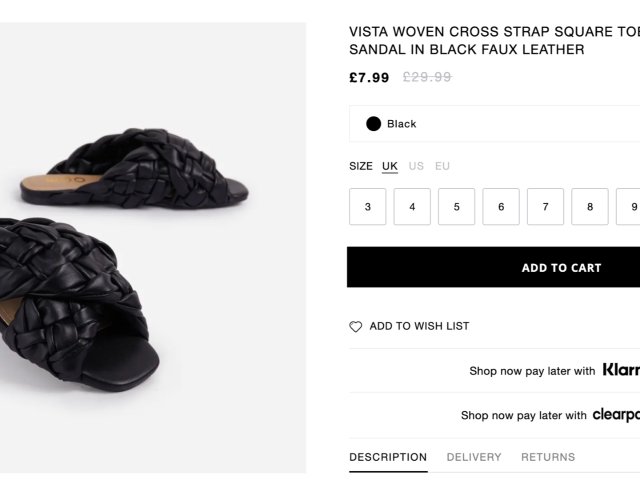Pick shoe size 6
This screenshot has height=480, width=640.
point(501,207)
